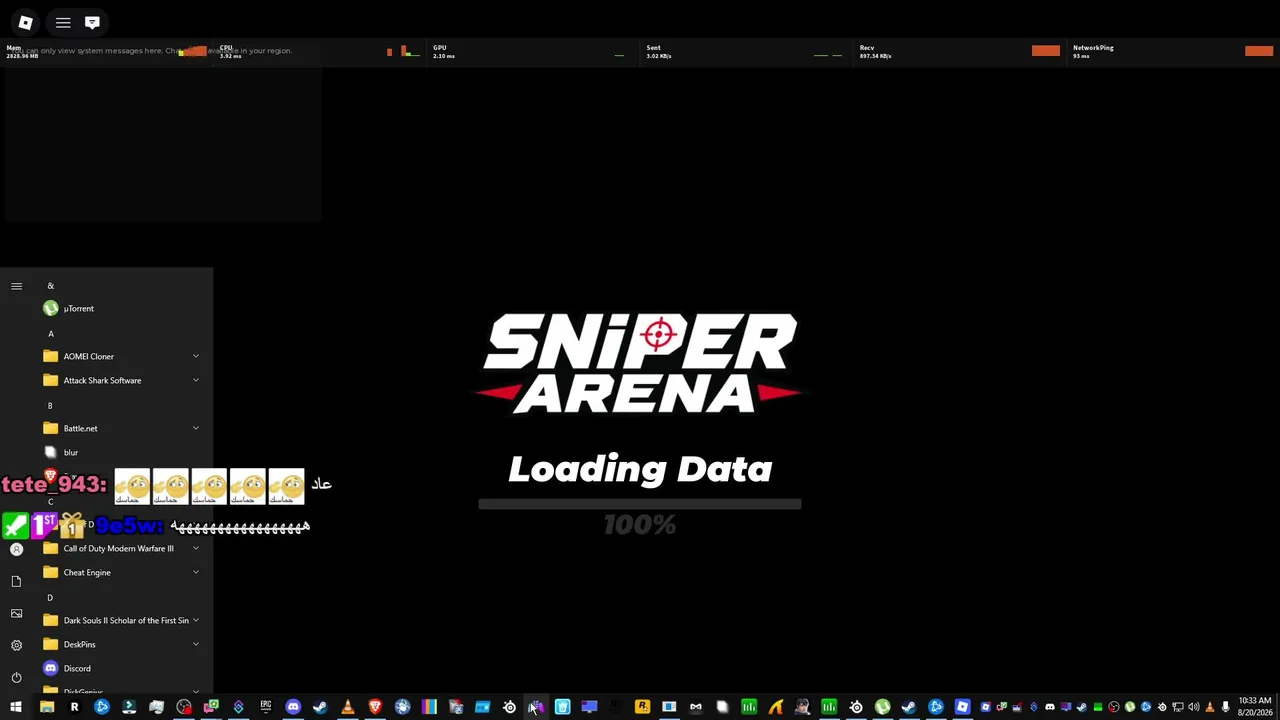Image resolution: width=1280 pixels, height=720 pixels.
Task: Click the 'NetworkPing' stat label
Action: pyautogui.click(x=1093, y=48)
